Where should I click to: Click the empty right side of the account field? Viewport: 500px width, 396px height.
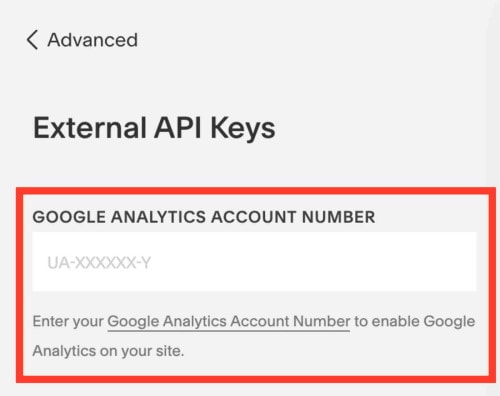pos(367,262)
